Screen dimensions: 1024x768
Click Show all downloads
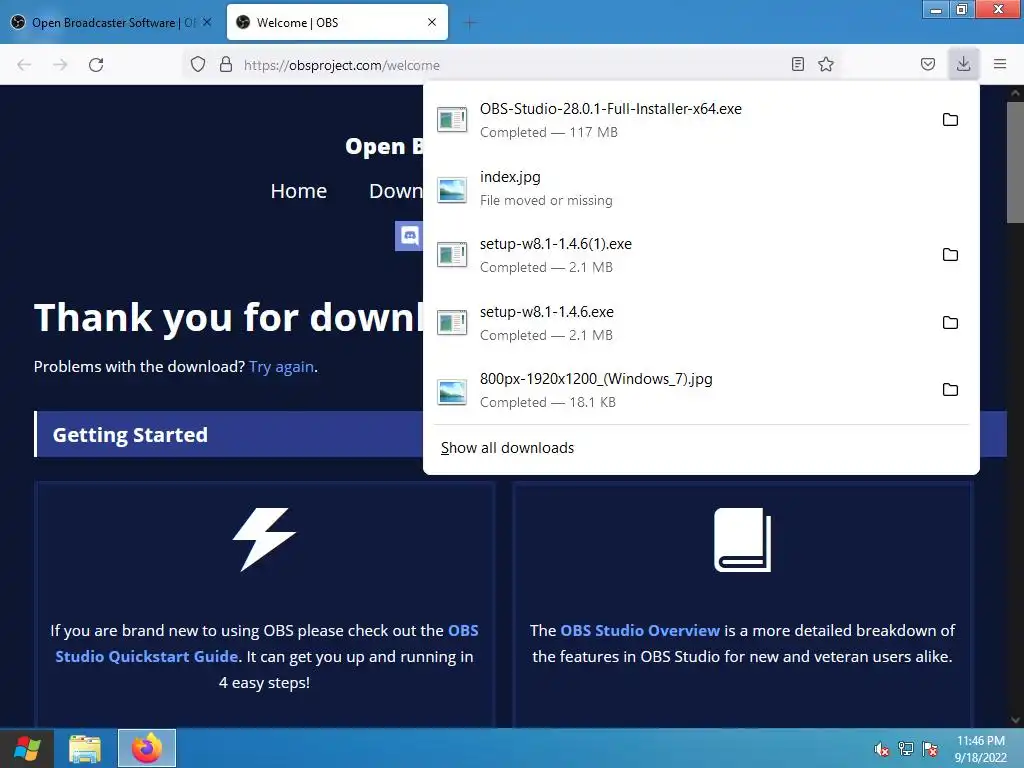click(507, 448)
